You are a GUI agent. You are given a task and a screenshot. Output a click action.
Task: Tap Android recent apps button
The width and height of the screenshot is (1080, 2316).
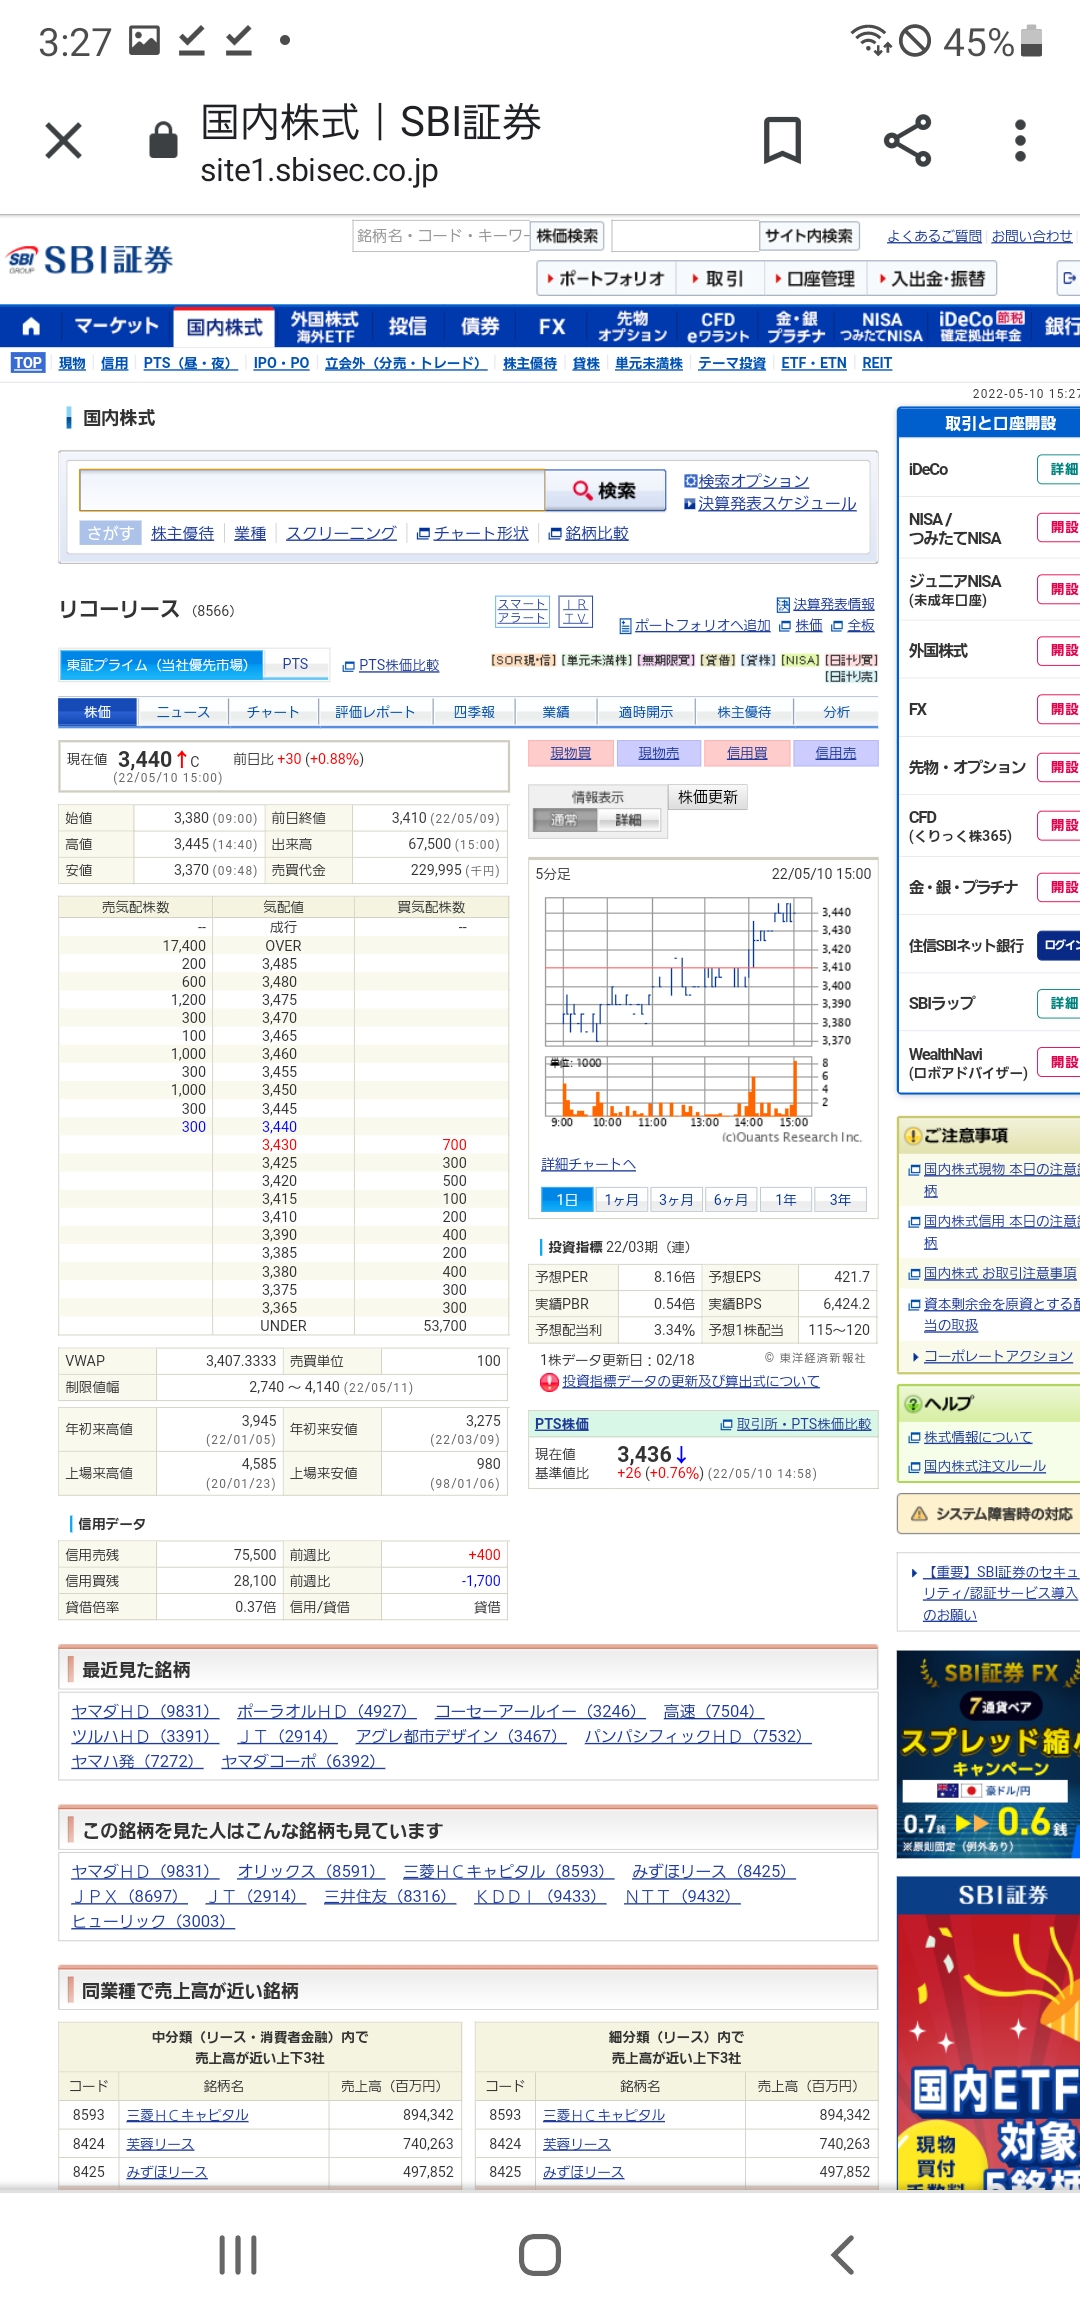[238, 2255]
